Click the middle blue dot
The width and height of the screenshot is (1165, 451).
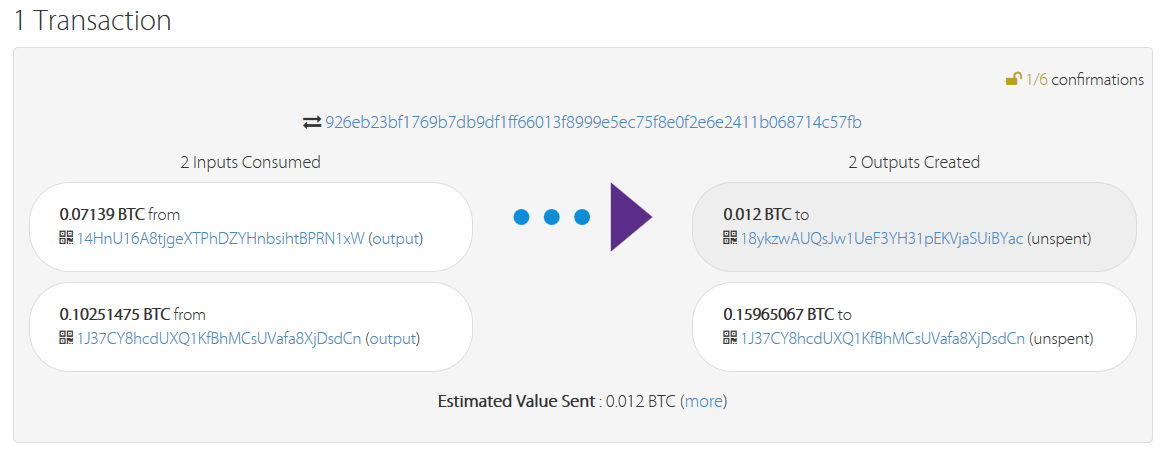pyautogui.click(x=551, y=217)
